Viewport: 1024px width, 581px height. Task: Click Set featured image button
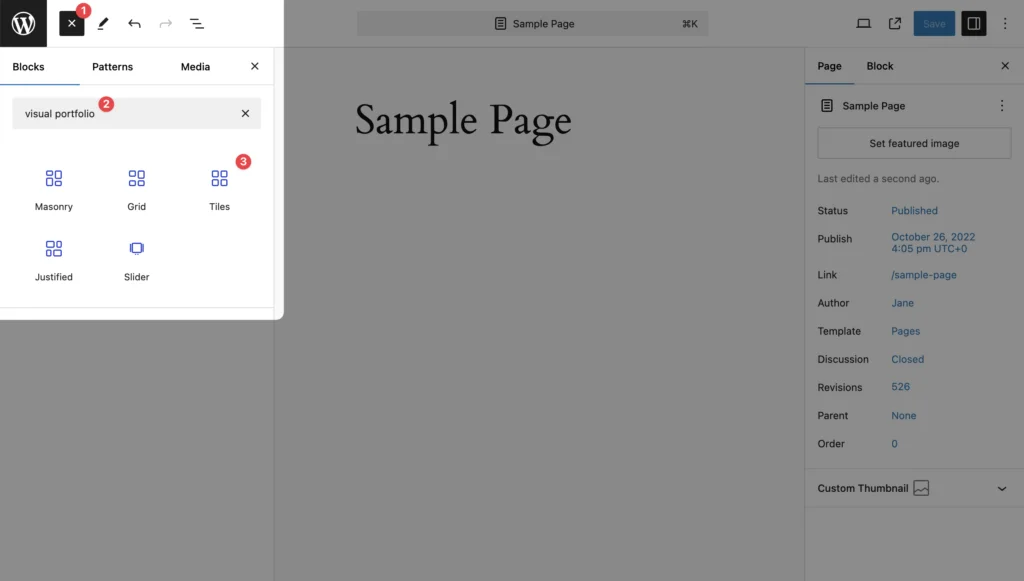coord(914,143)
